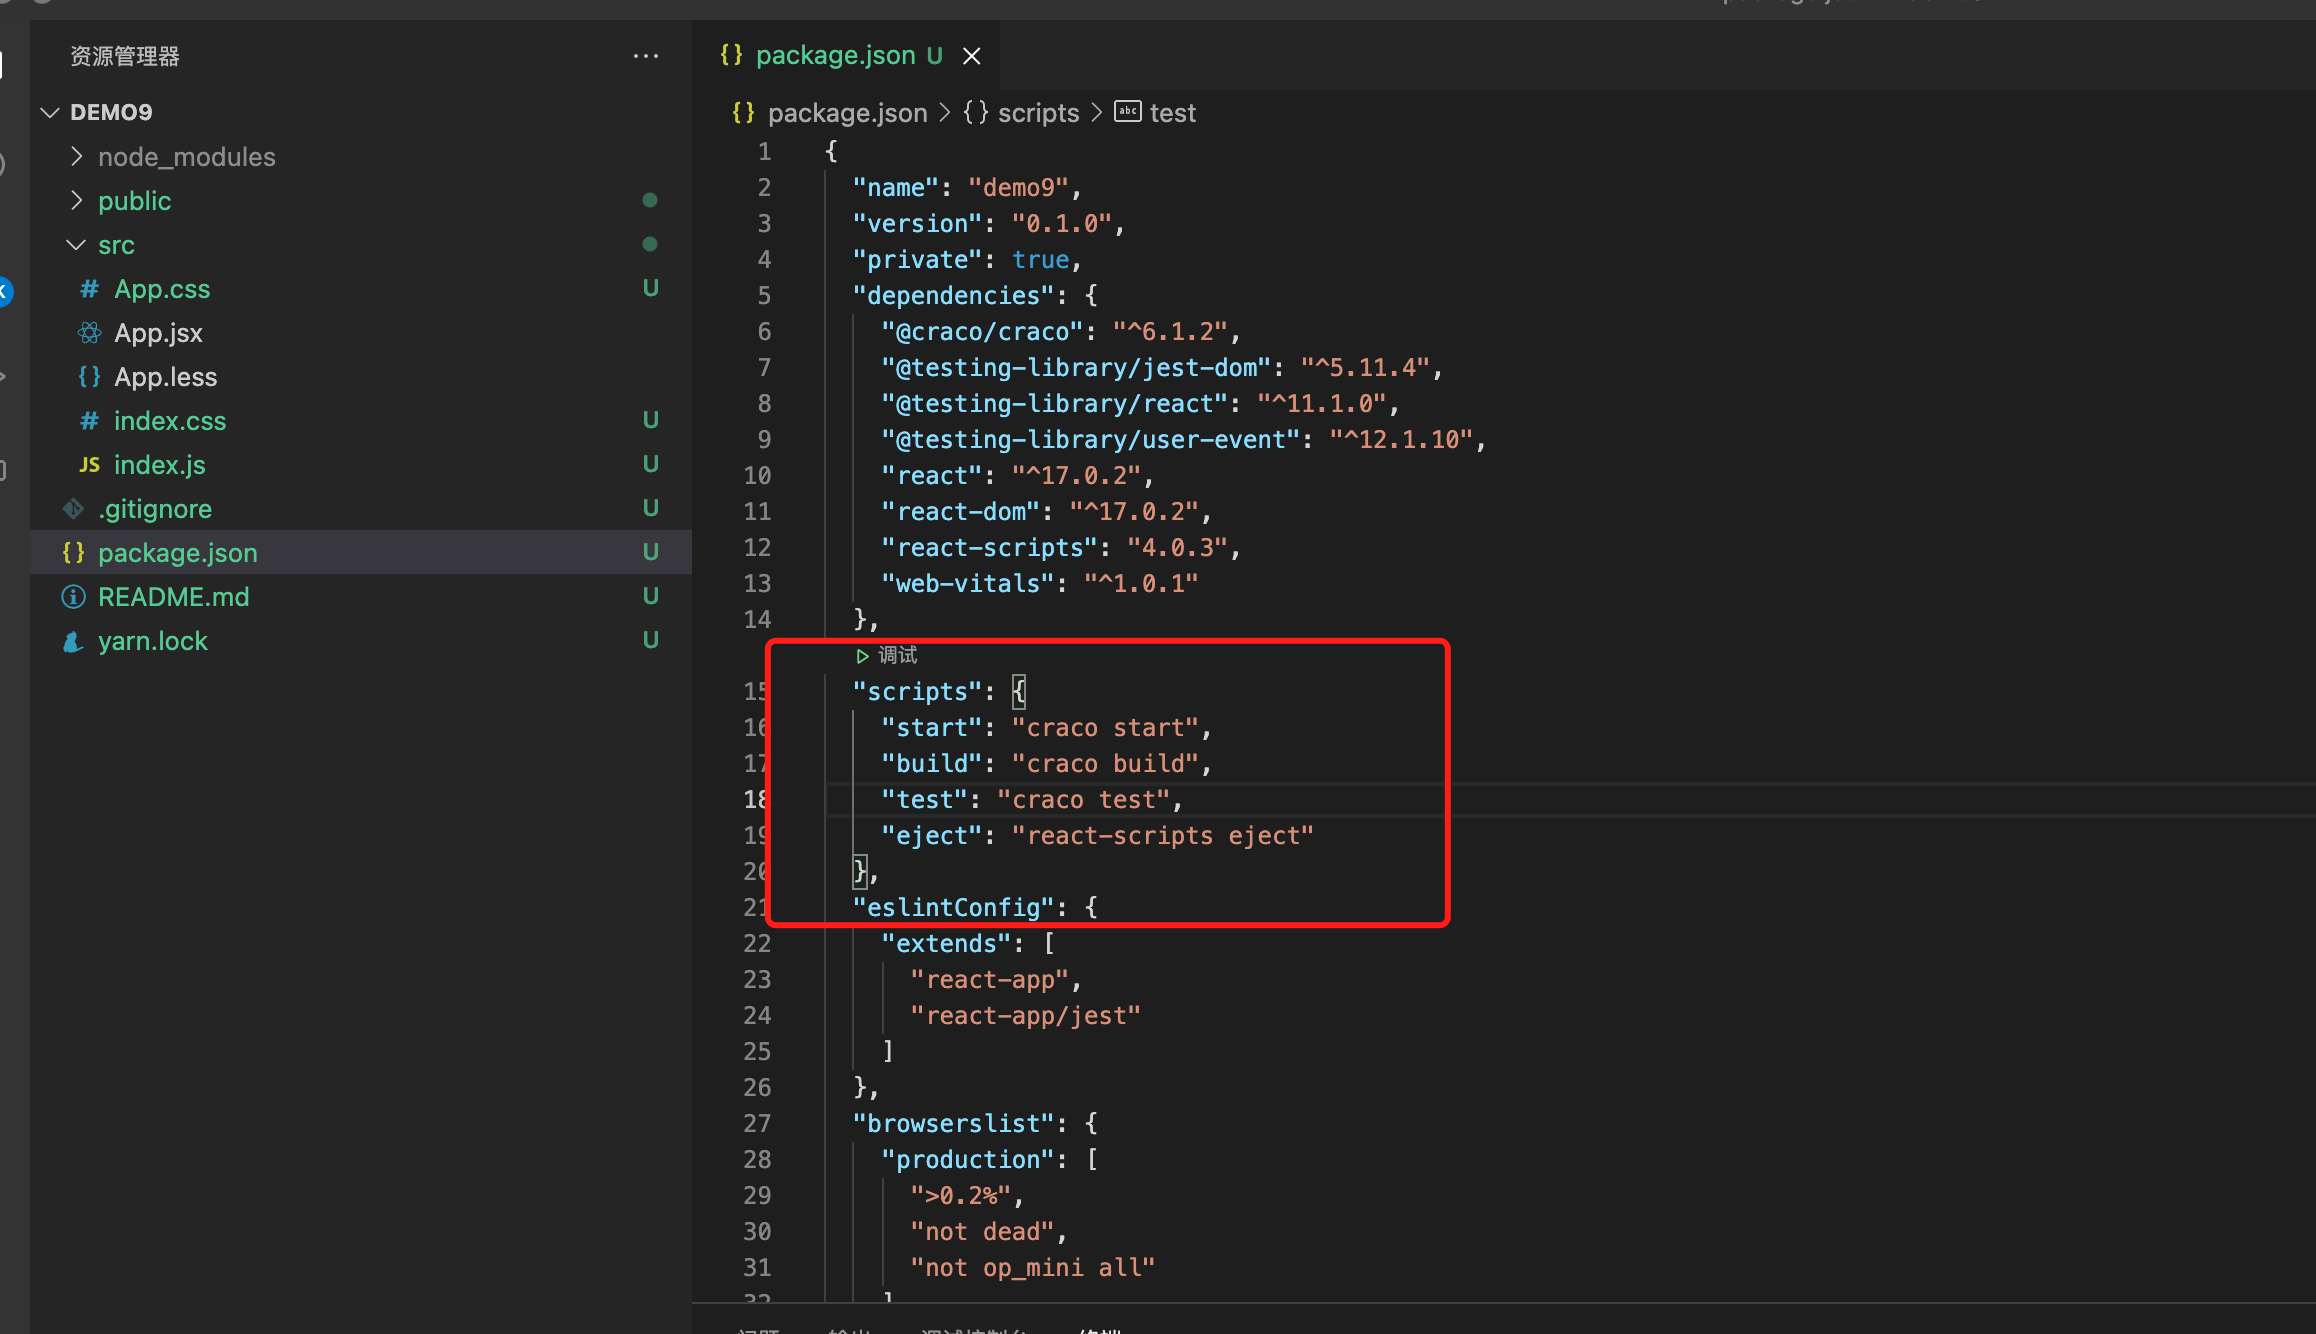Select the App.less braces icon

coord(90,377)
